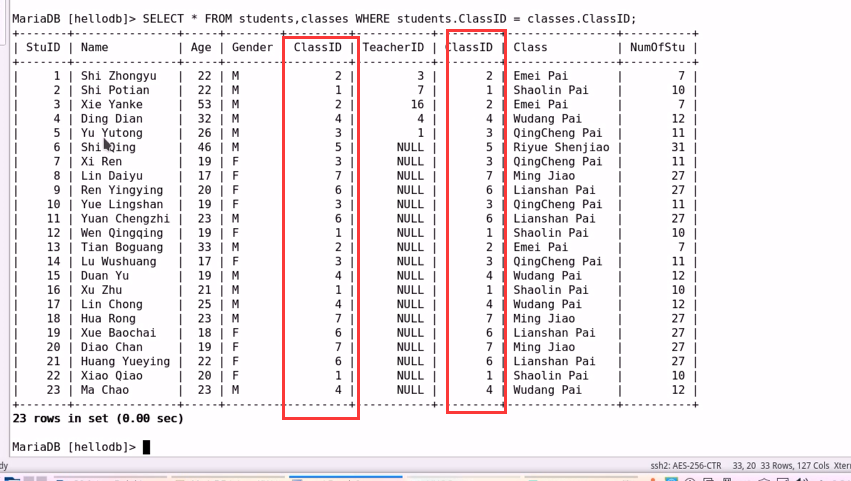Click the Gender column header

[252, 47]
